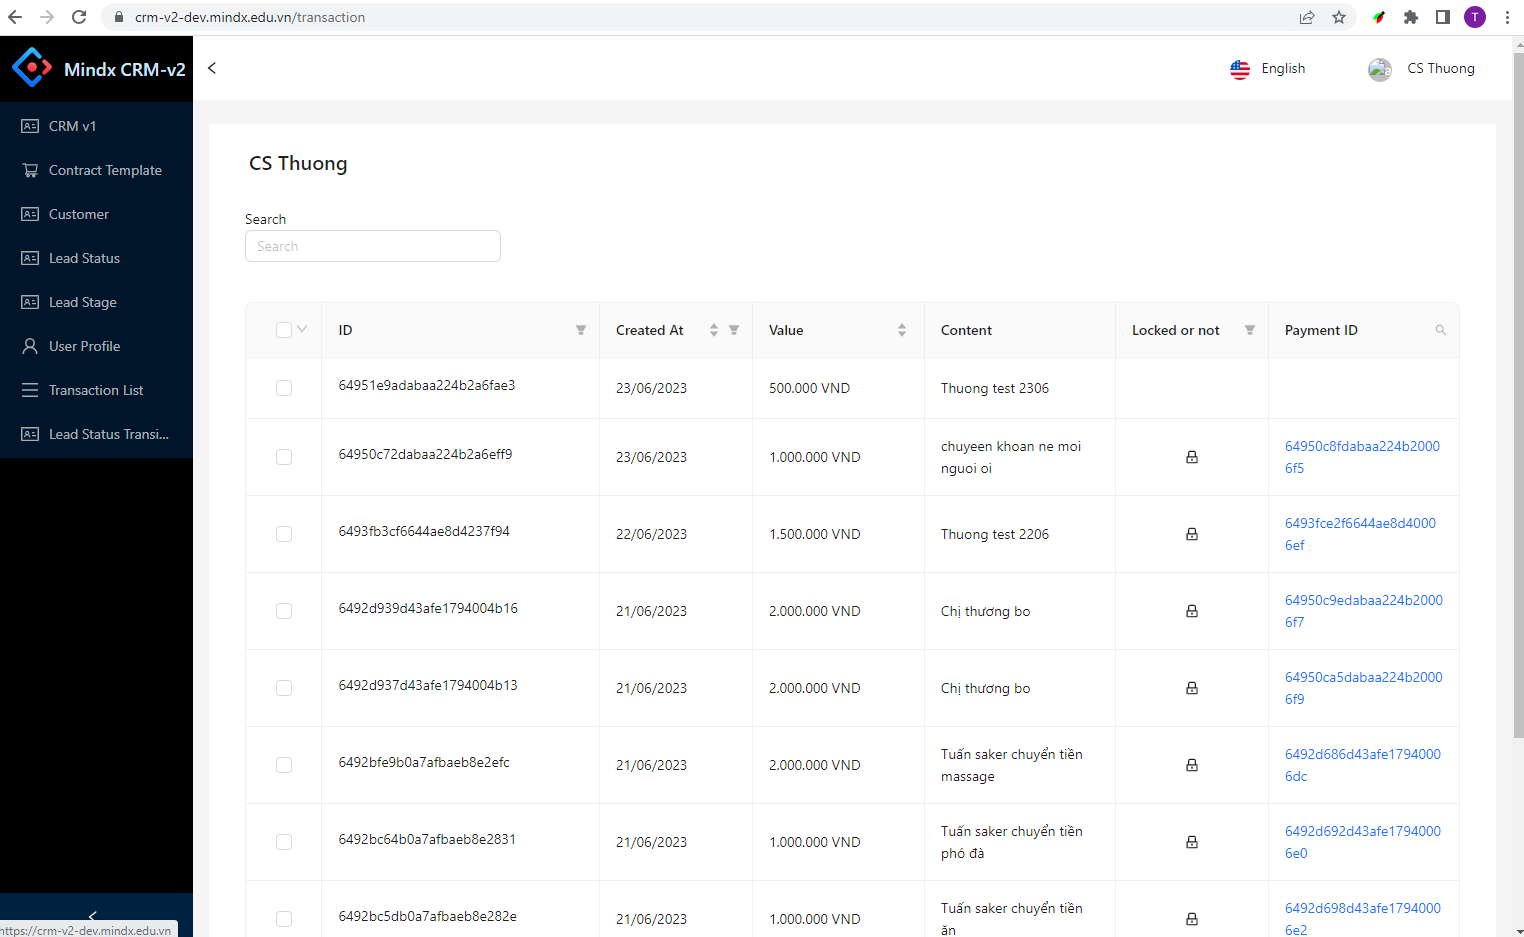Click into the Search input field
Viewport: 1524px width, 937px height.
pyautogui.click(x=373, y=246)
